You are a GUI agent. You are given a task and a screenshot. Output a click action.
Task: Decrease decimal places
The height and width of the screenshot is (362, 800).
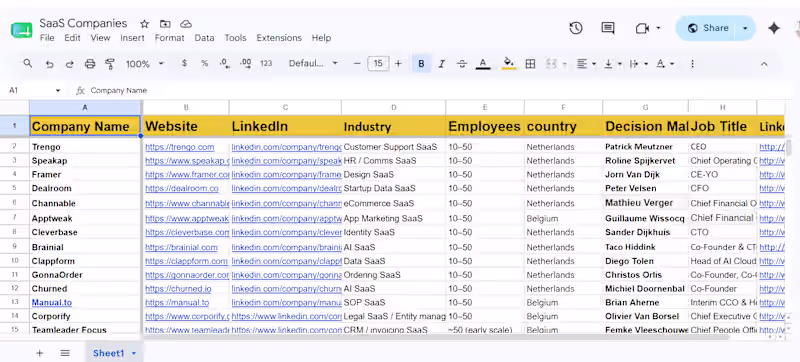point(224,64)
